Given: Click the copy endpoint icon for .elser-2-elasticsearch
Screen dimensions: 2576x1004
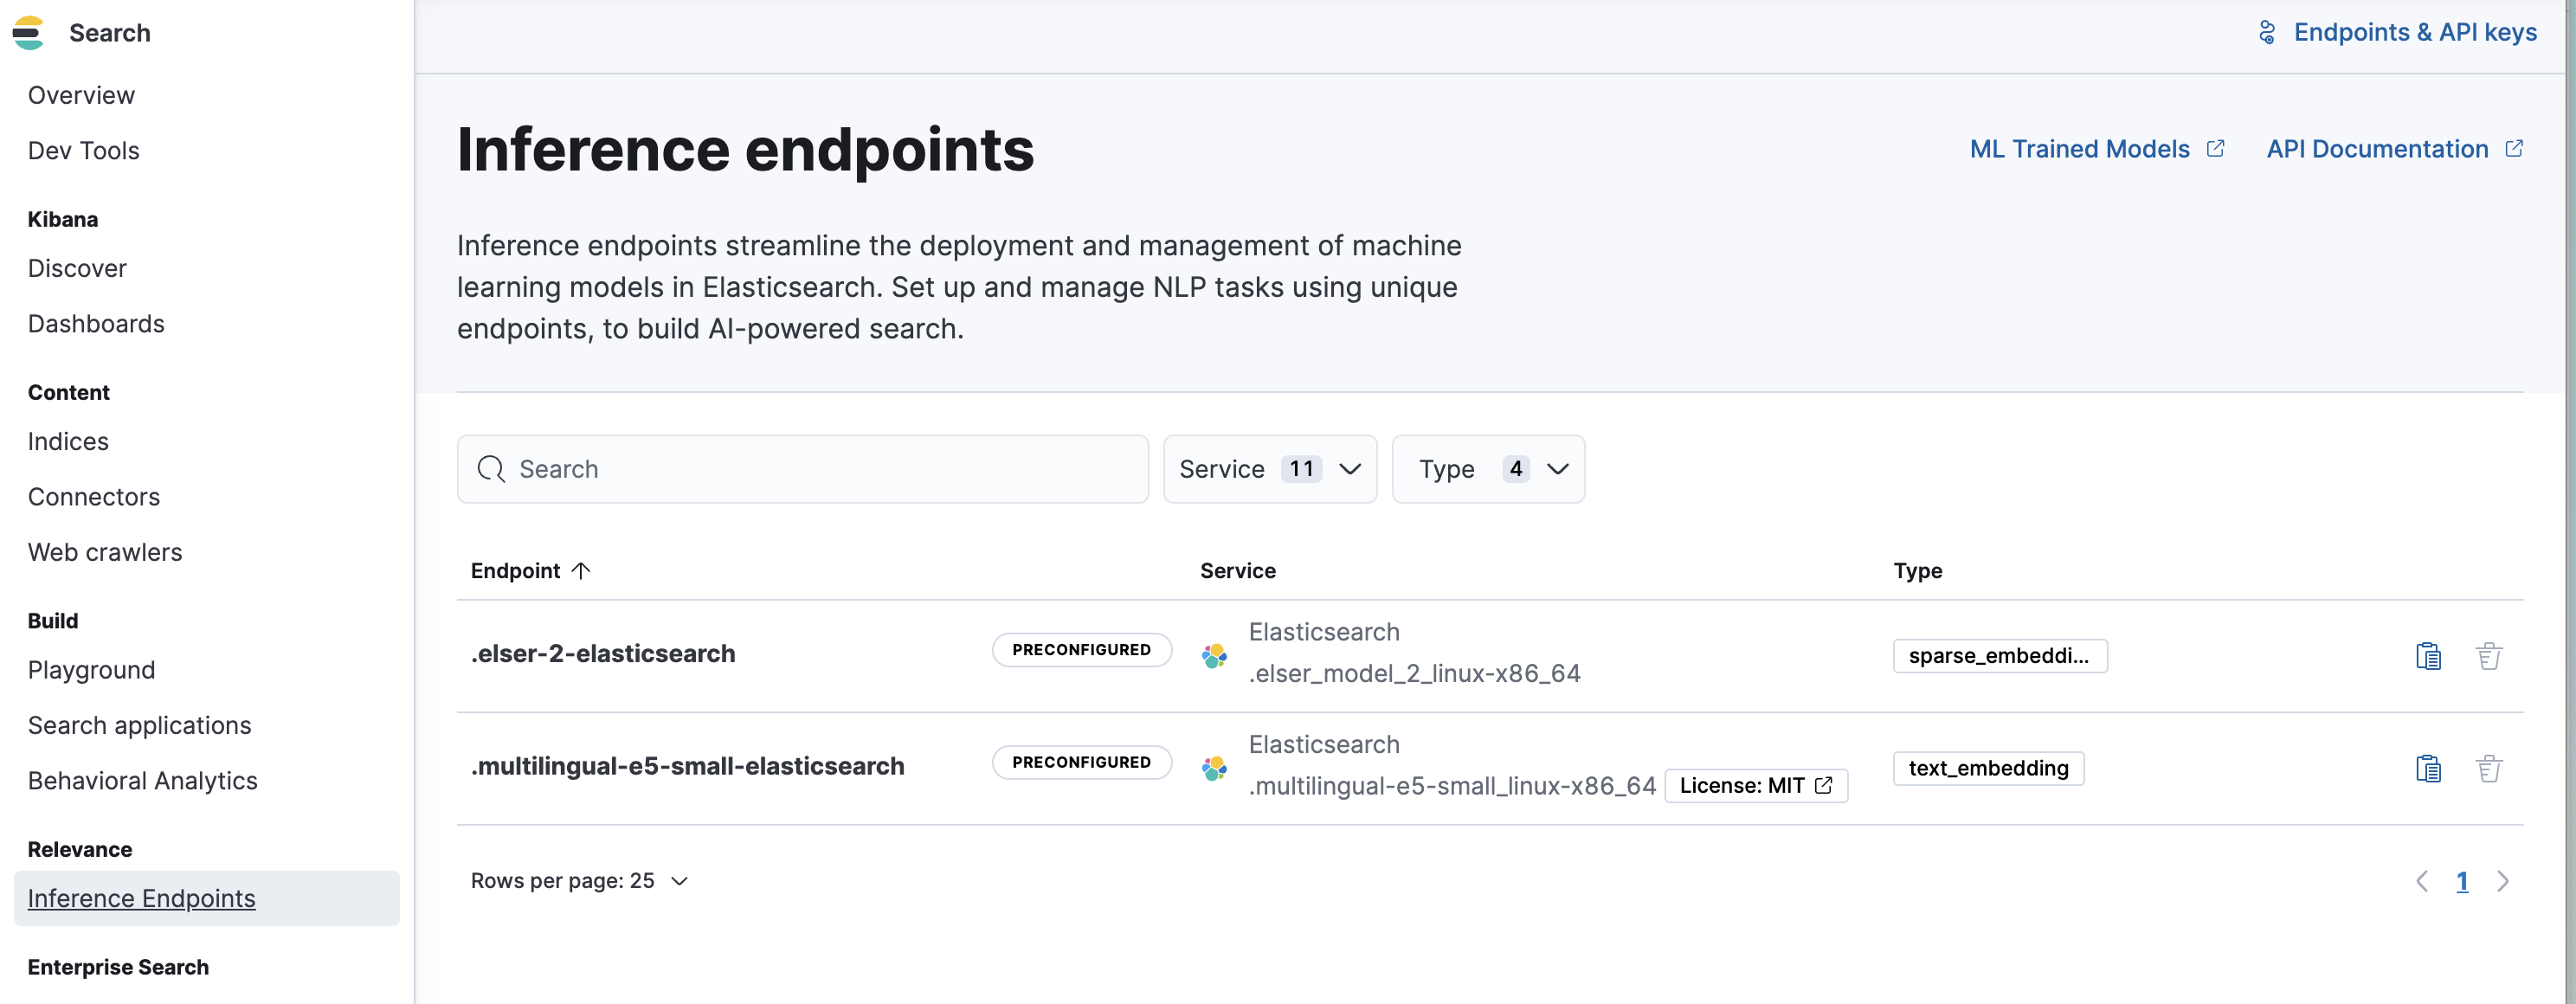Looking at the screenshot, I should (2430, 654).
